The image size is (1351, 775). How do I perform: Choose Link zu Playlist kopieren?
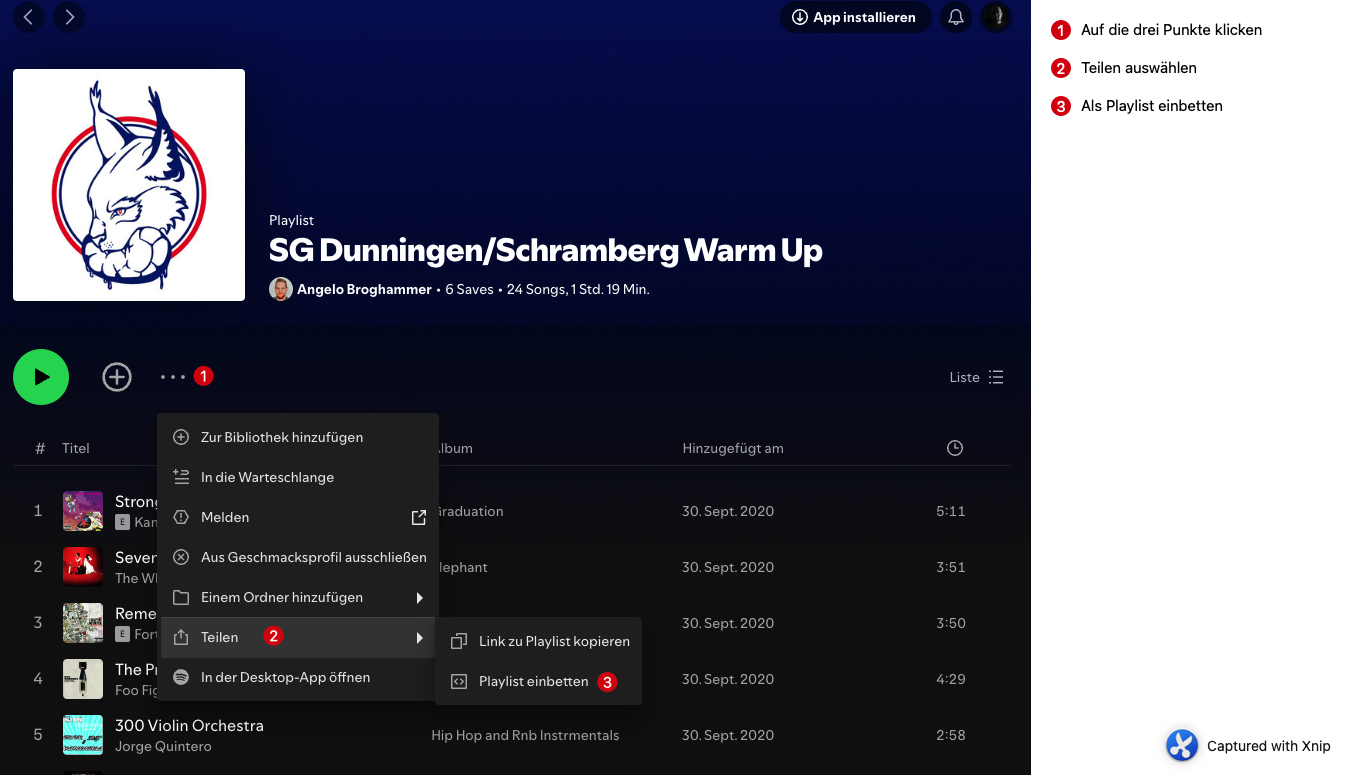click(556, 641)
